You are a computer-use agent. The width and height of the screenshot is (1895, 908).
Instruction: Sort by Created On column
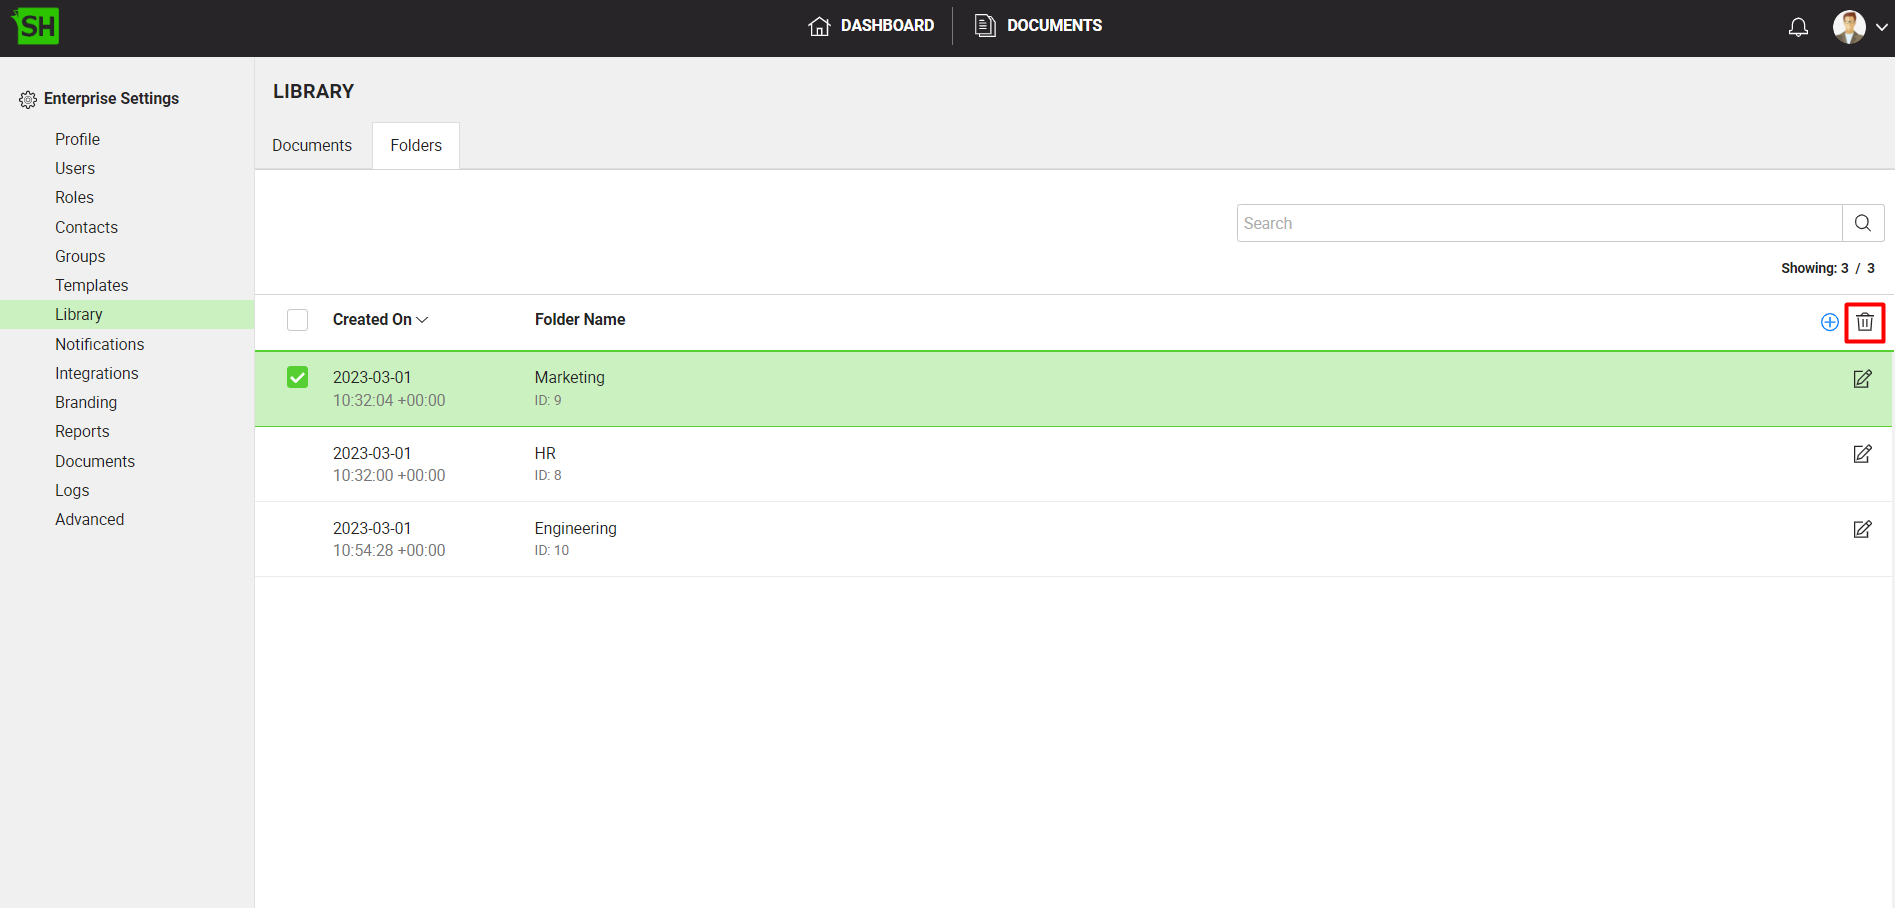point(380,320)
